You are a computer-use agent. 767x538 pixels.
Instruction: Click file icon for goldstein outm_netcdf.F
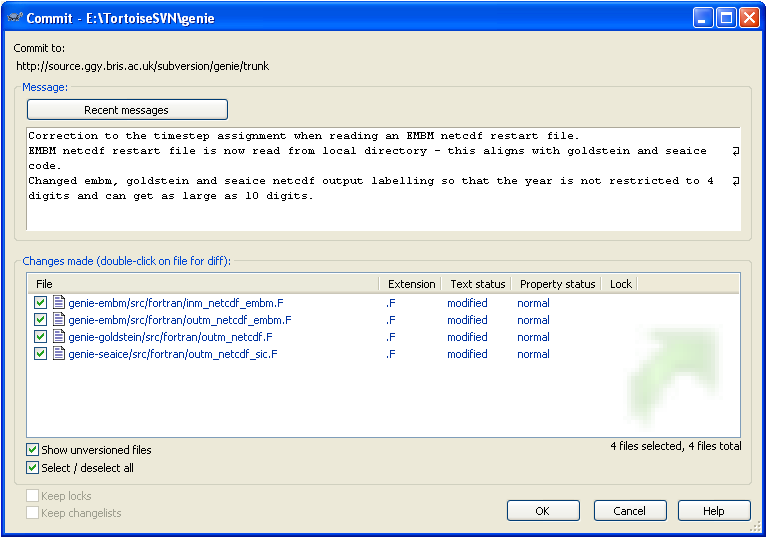58,337
